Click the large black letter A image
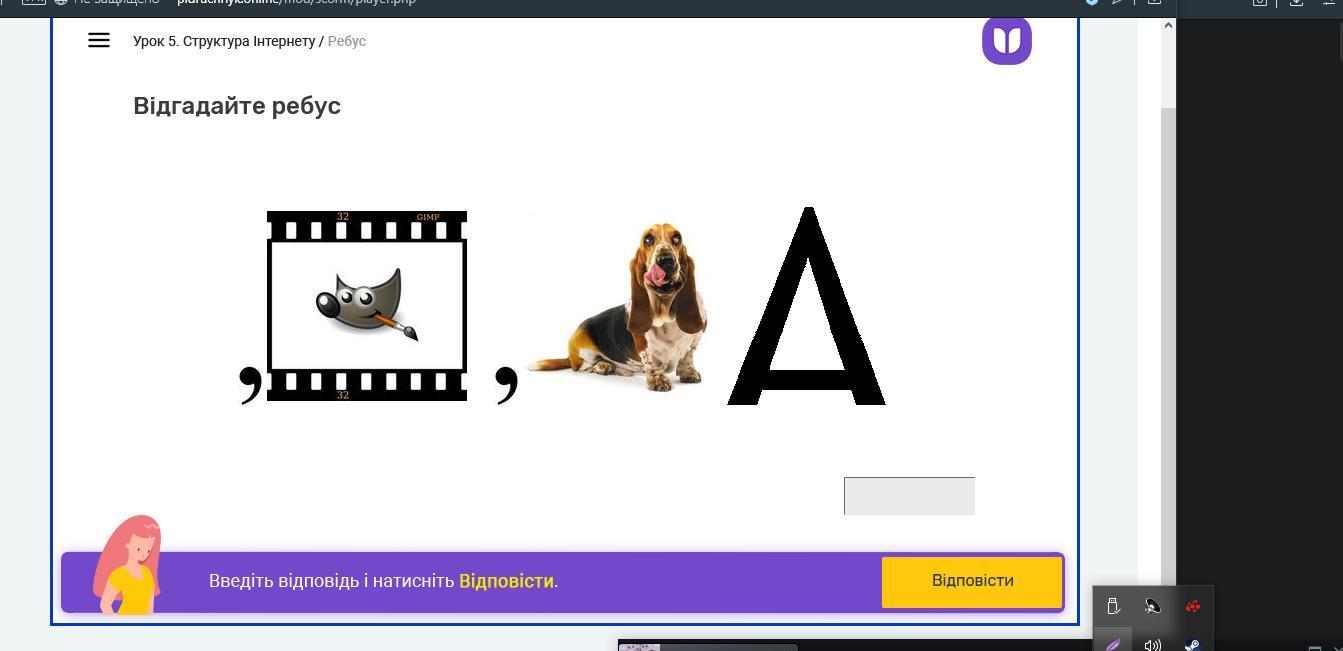Image resolution: width=1343 pixels, height=651 pixels. pyautogui.click(x=806, y=306)
